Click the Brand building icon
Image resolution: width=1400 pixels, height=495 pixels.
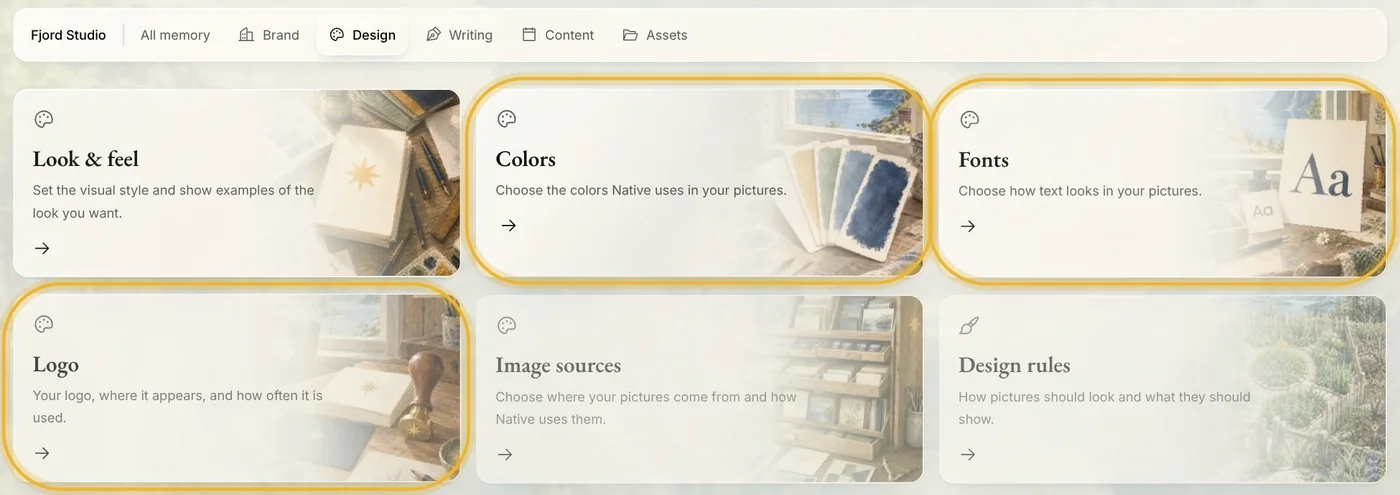pyautogui.click(x=247, y=35)
